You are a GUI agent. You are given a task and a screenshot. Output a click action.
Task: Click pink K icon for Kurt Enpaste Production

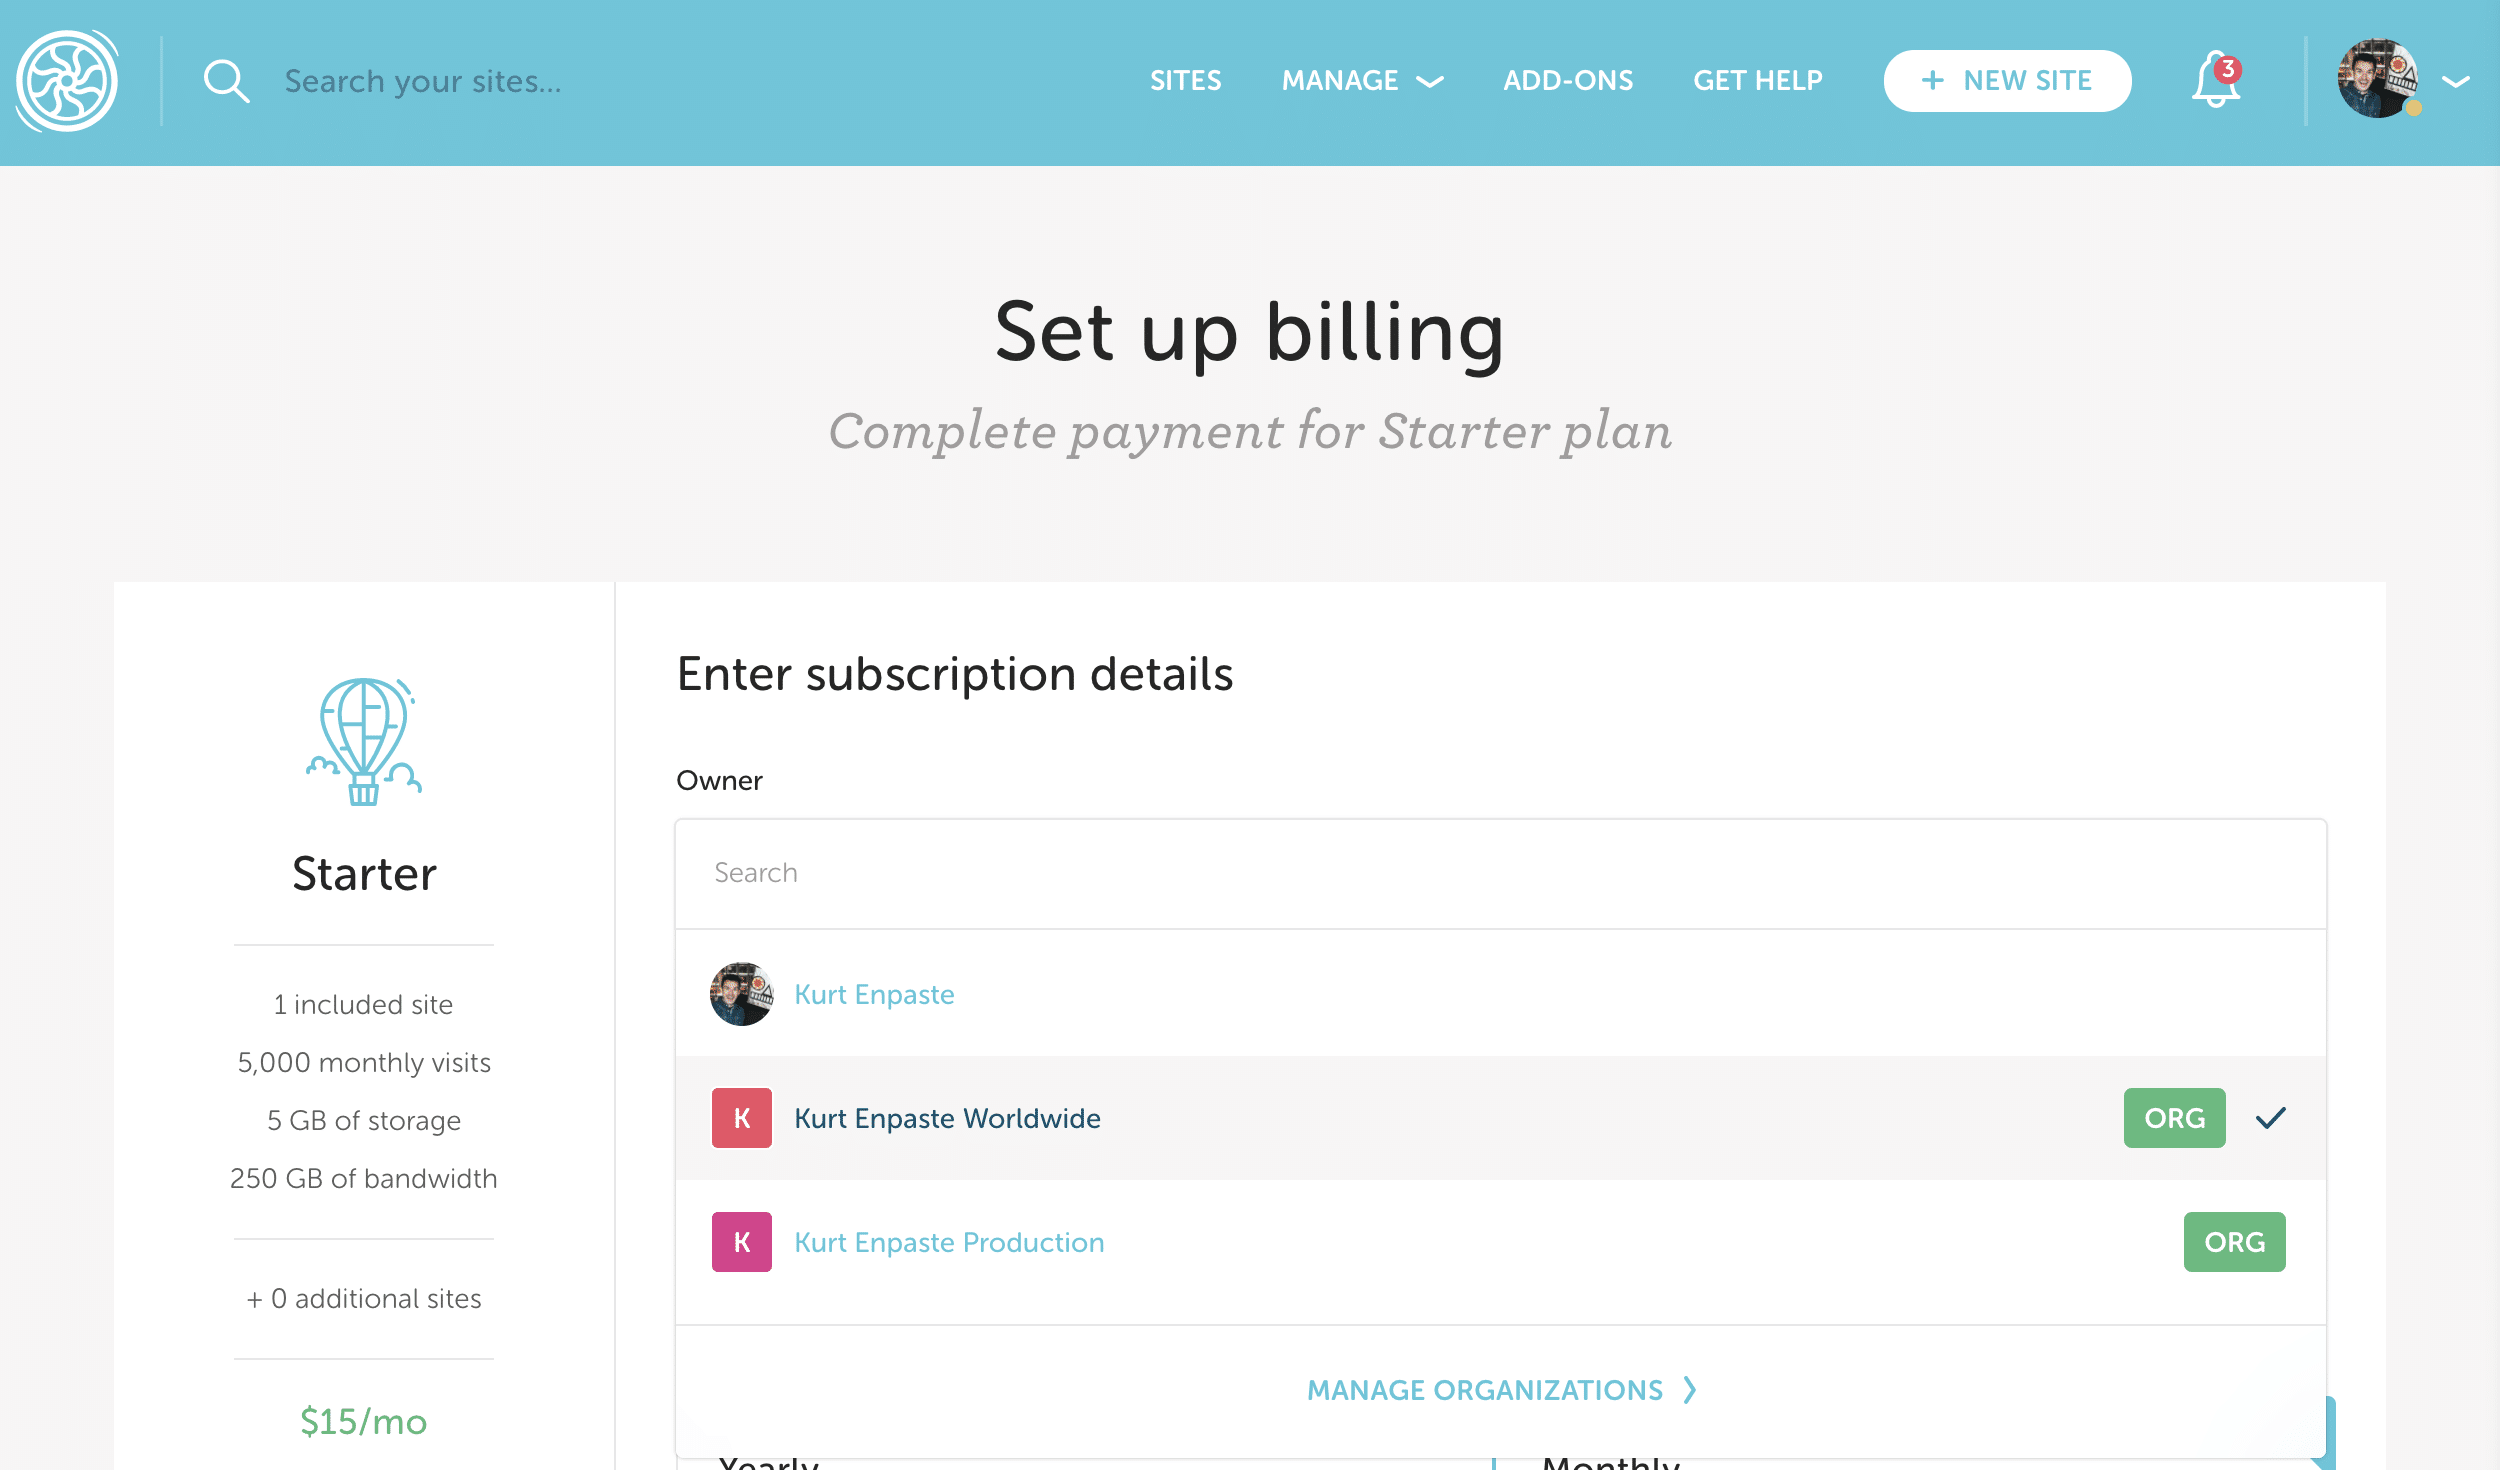click(741, 1242)
